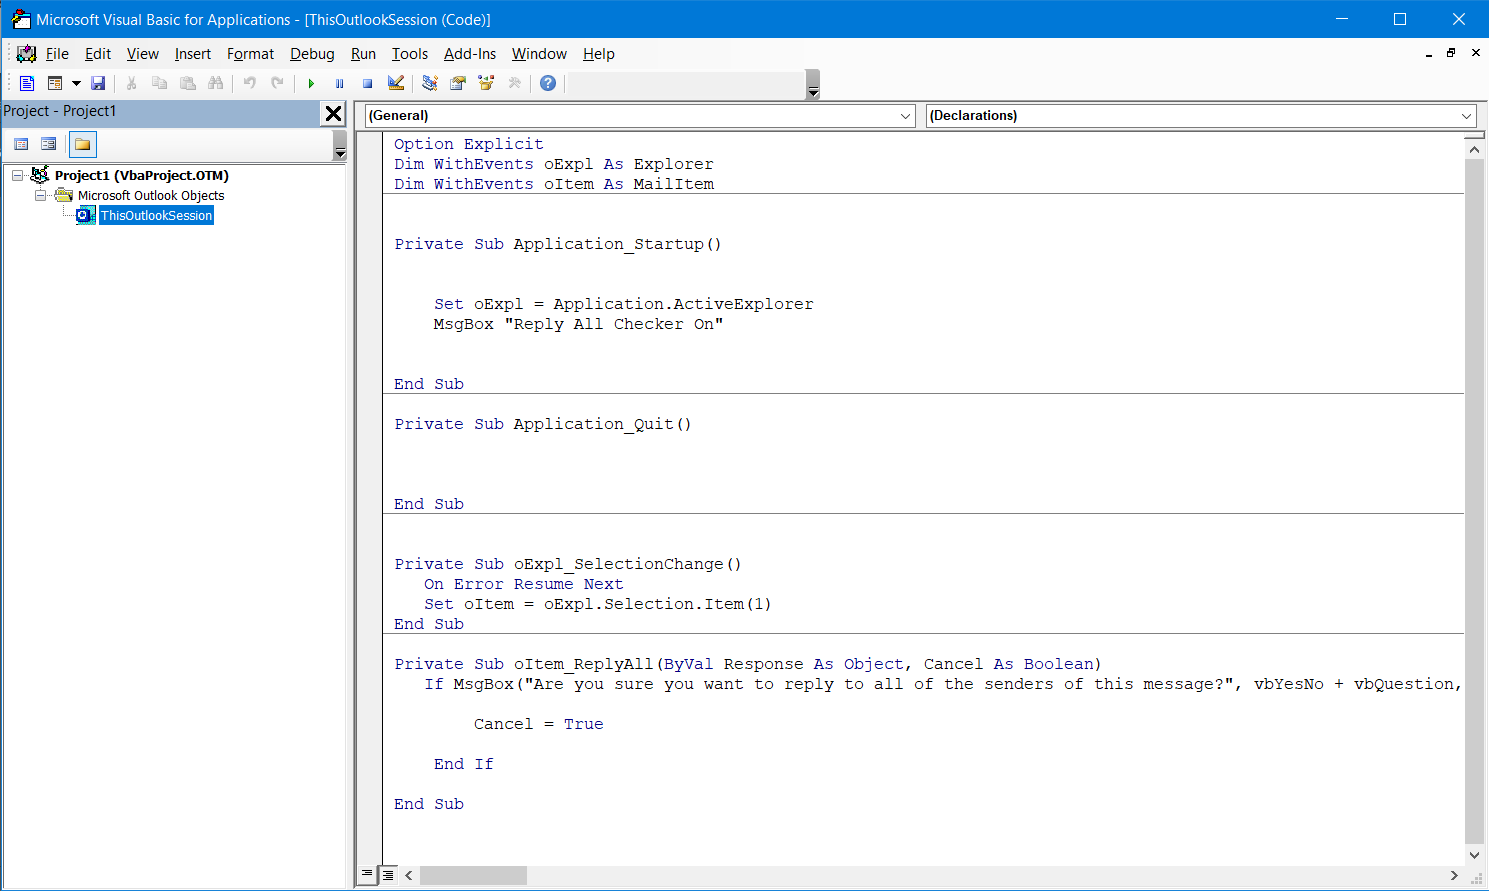Click vertical scrollbar down arrow
The width and height of the screenshot is (1489, 891).
(x=1474, y=855)
